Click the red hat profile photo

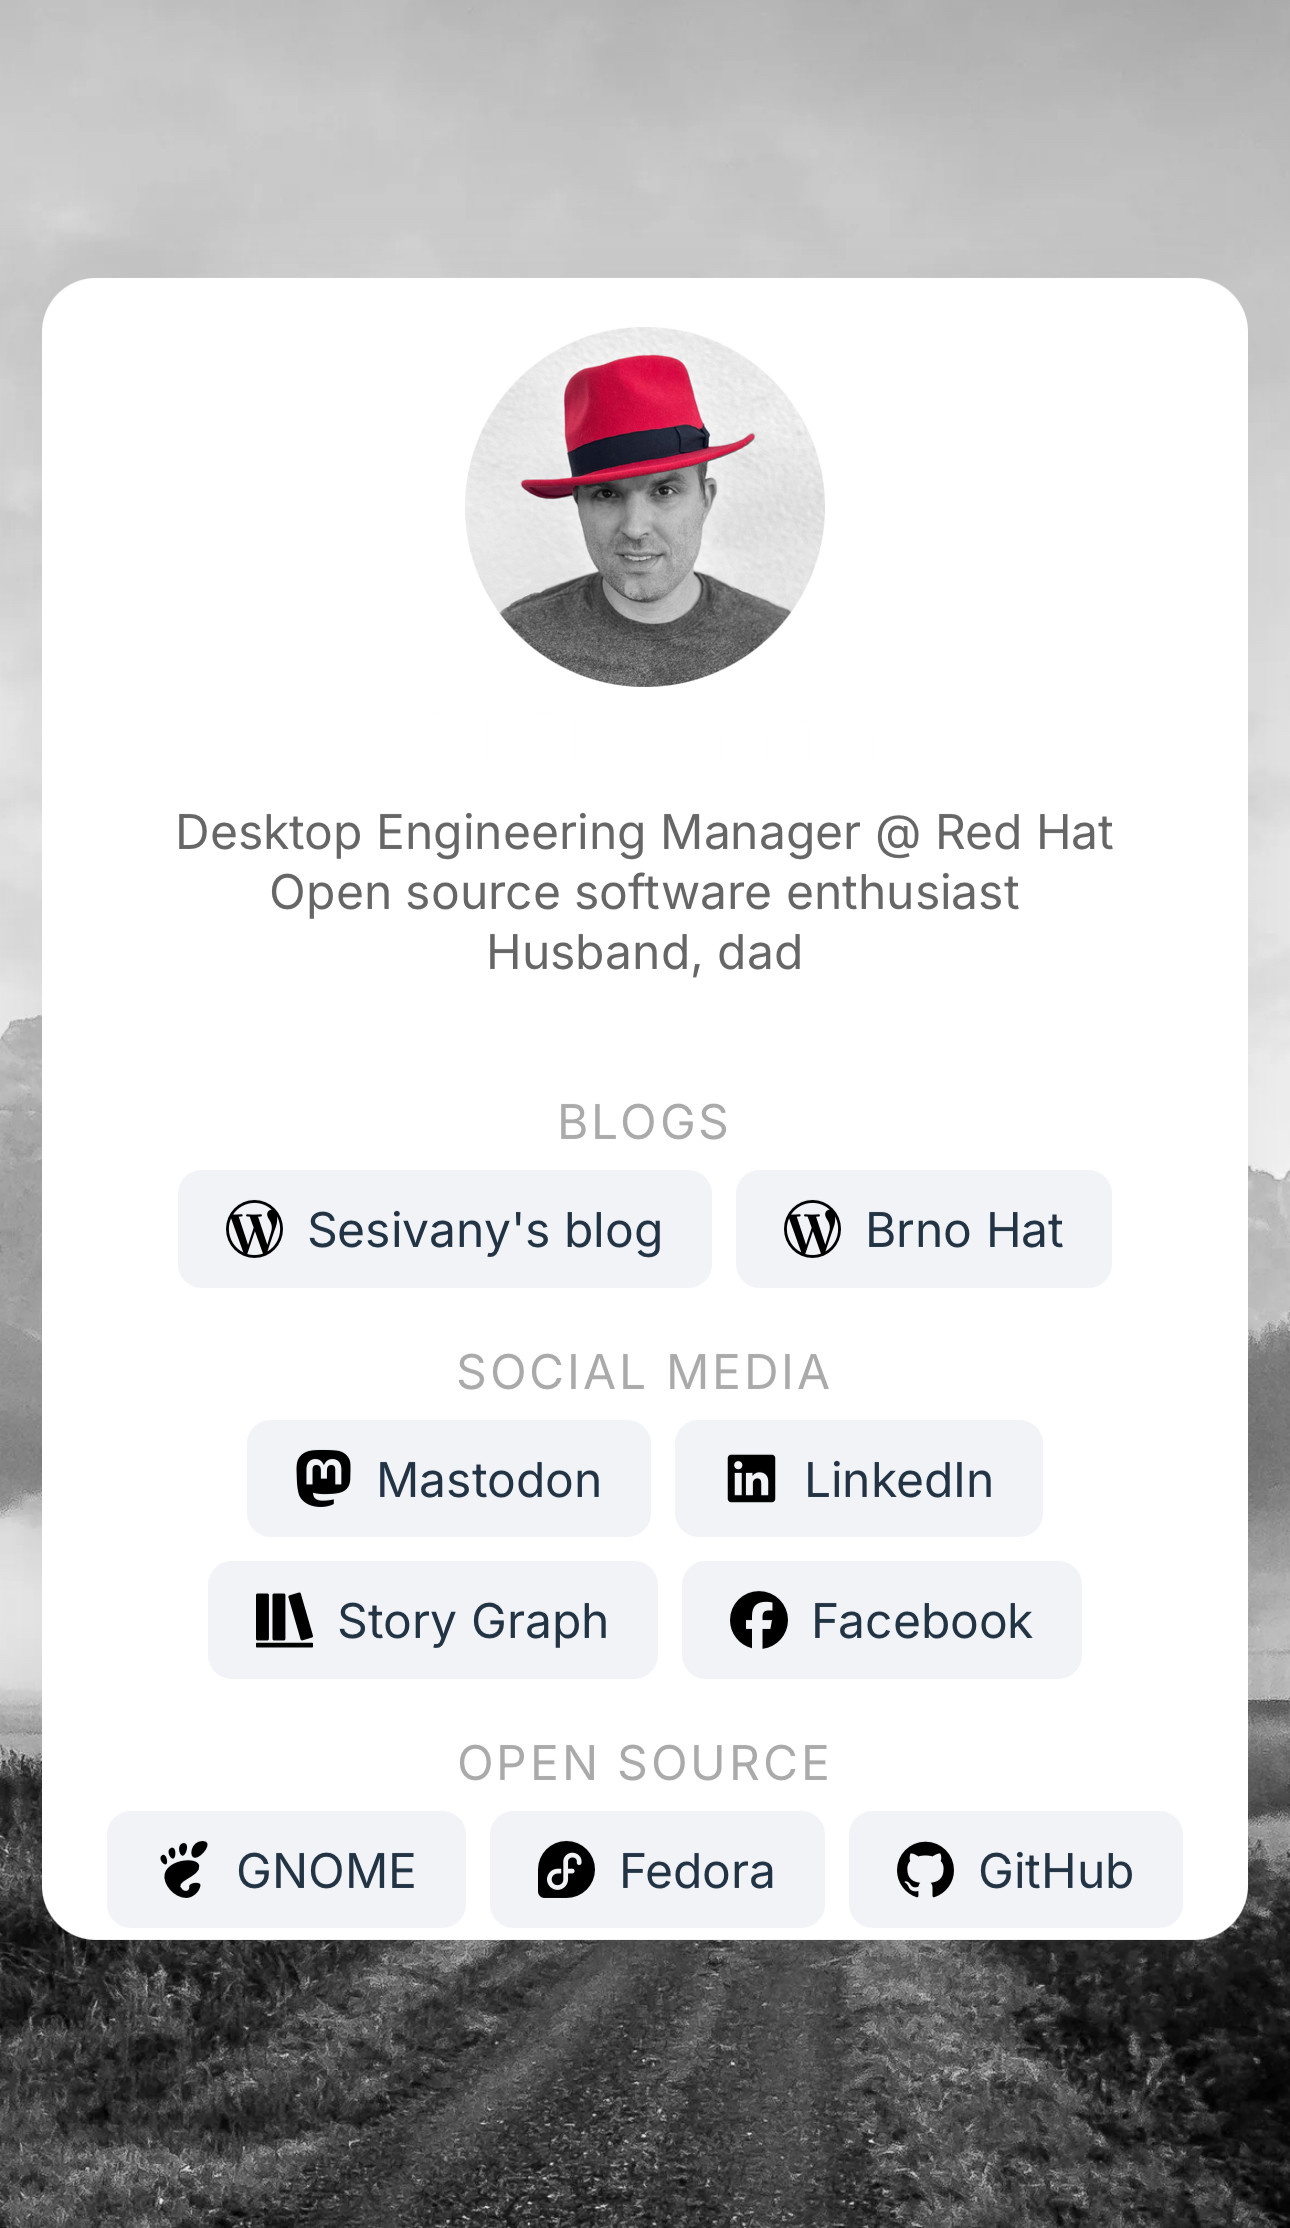645,507
